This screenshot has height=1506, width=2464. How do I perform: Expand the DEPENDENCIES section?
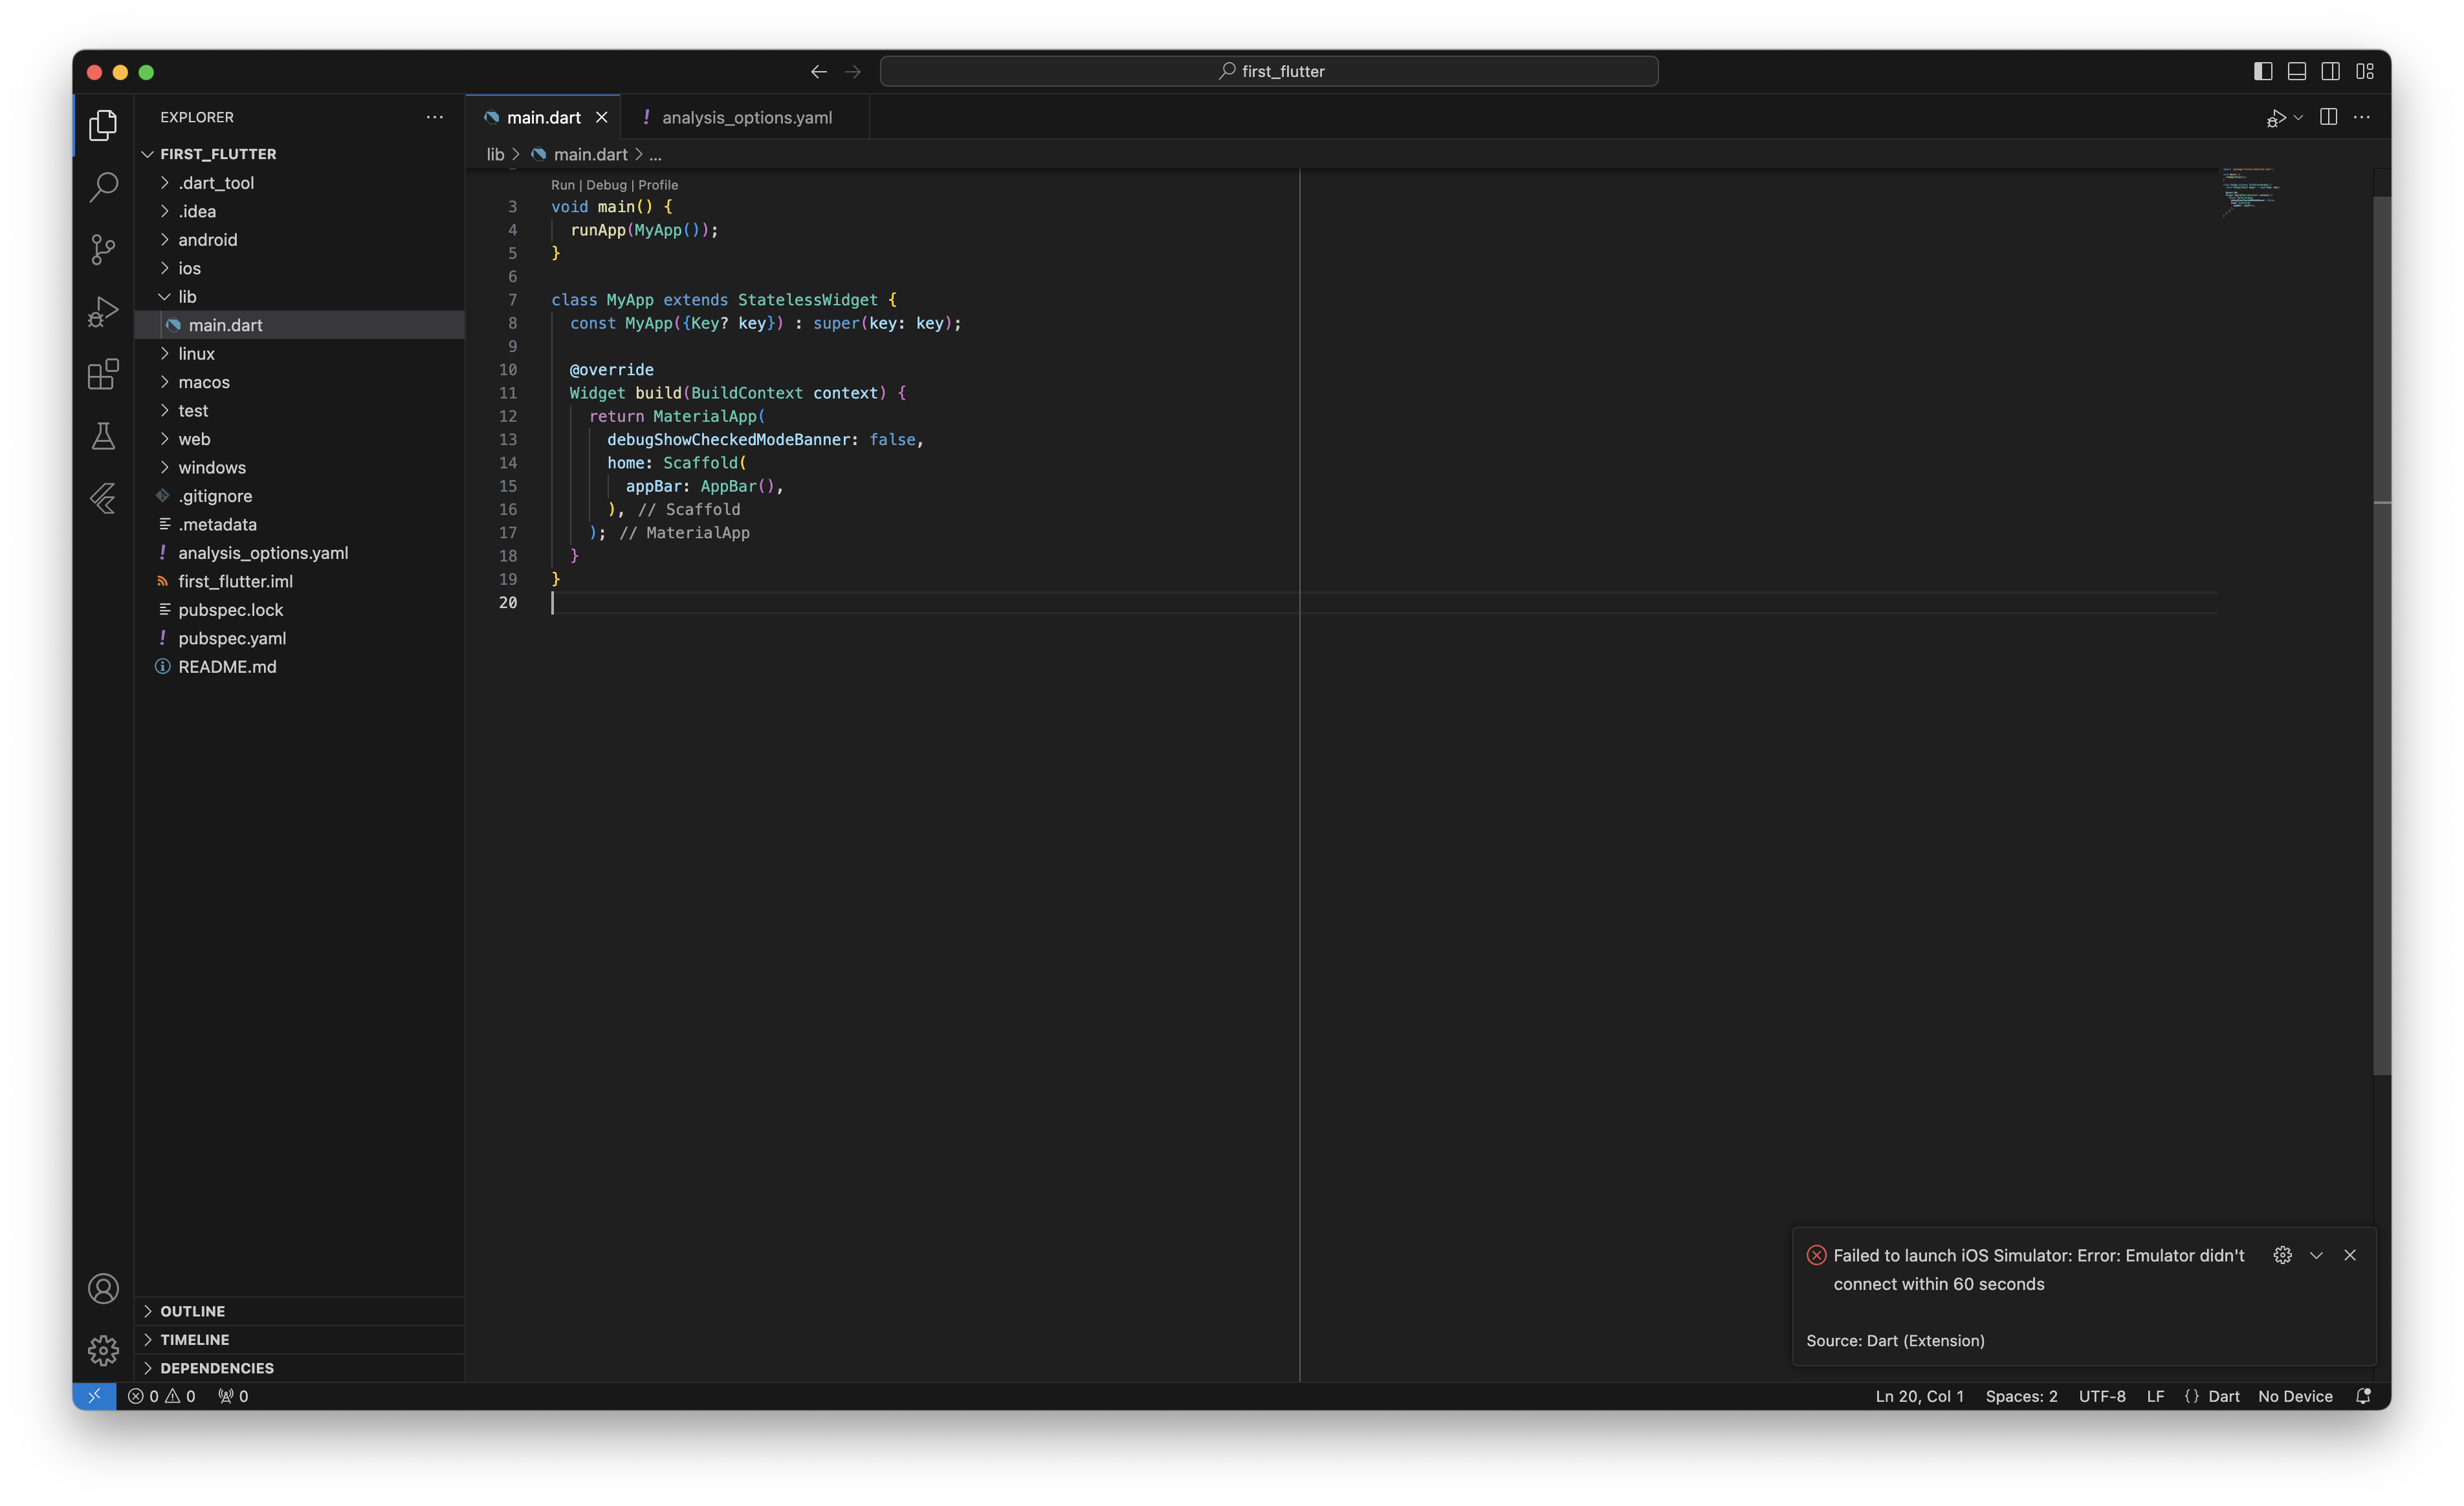pyautogui.click(x=300, y=1368)
